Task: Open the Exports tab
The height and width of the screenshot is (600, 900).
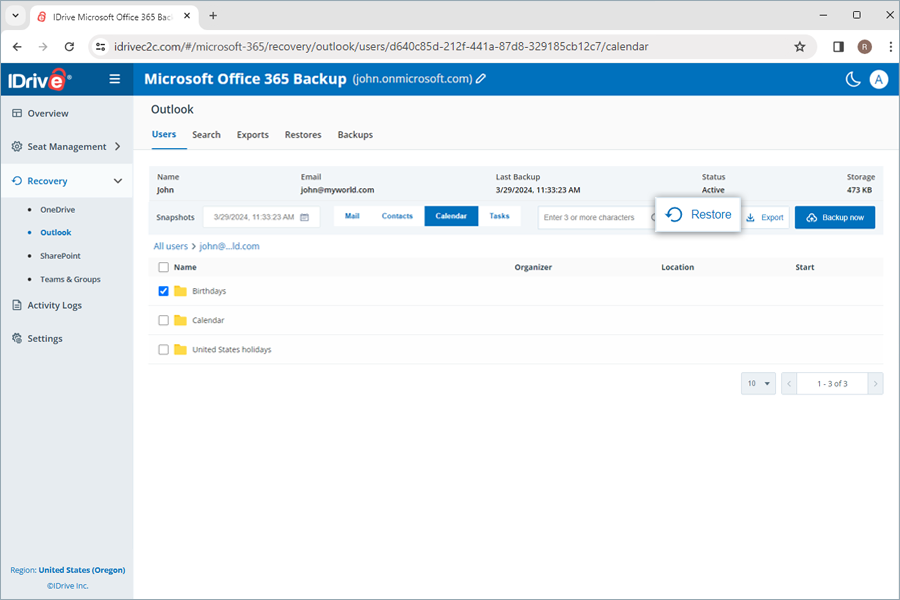Action: pyautogui.click(x=252, y=134)
